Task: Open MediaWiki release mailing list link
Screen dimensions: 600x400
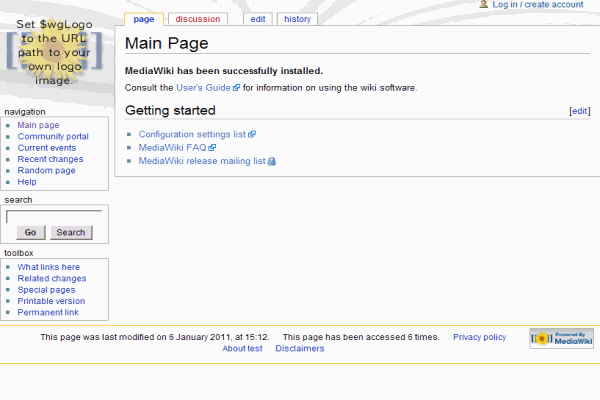Action: tap(202, 160)
